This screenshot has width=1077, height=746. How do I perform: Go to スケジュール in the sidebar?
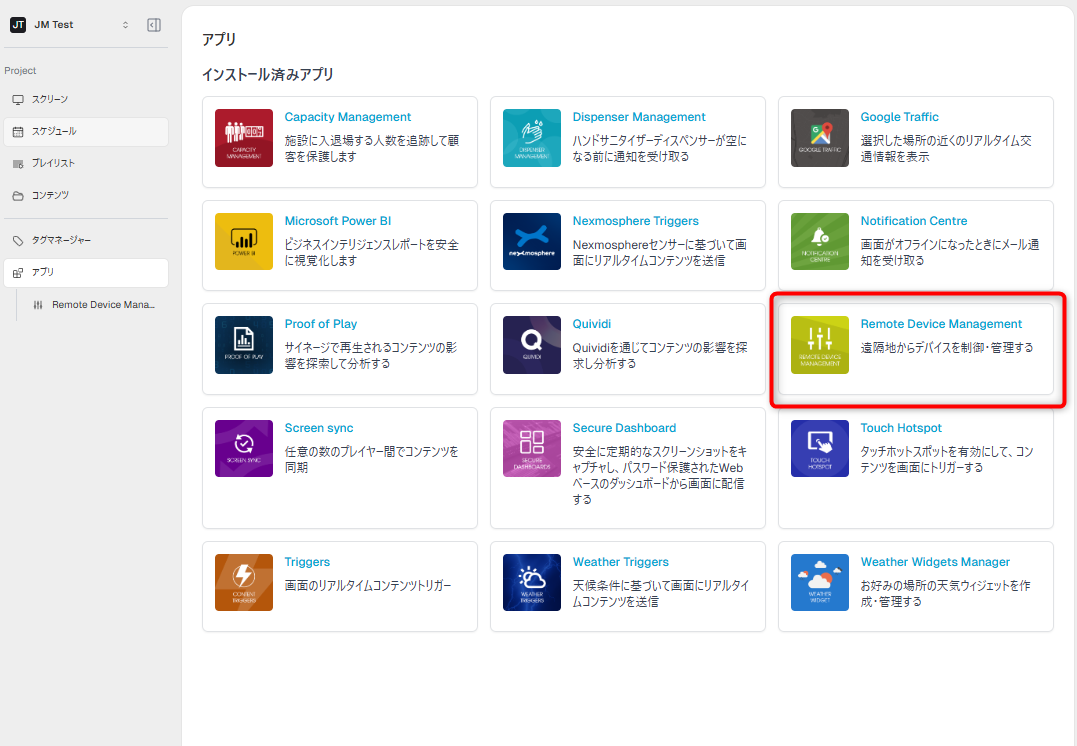(86, 131)
